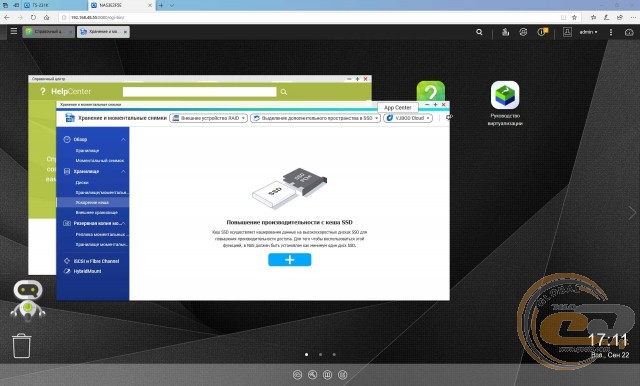This screenshot has height=386, width=640.
Task: Open browser tab list chevron
Action: 172,5
